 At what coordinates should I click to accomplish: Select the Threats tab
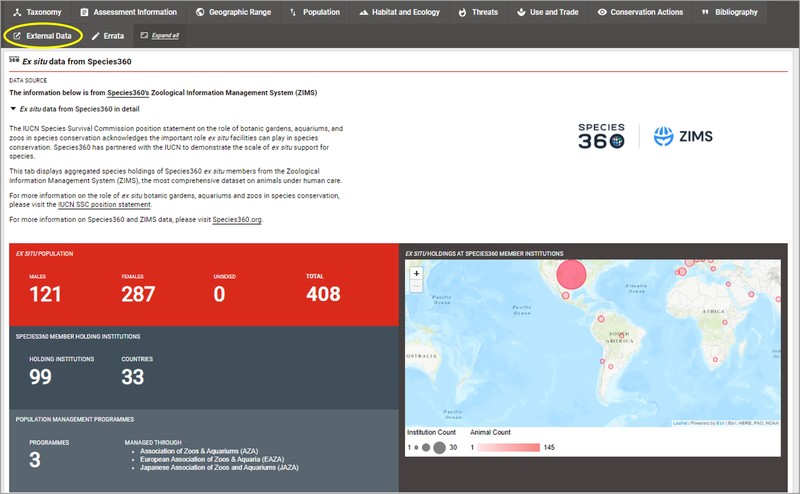pos(478,12)
